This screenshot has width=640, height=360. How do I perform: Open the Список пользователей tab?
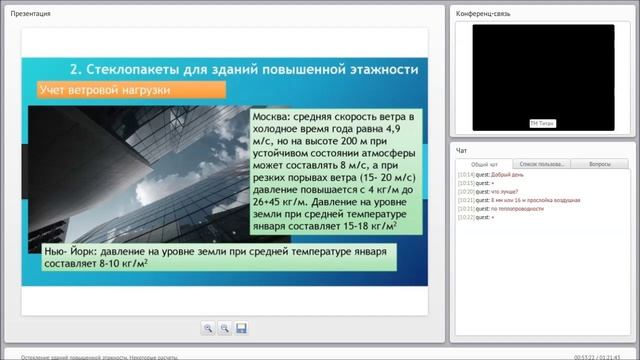(542, 164)
